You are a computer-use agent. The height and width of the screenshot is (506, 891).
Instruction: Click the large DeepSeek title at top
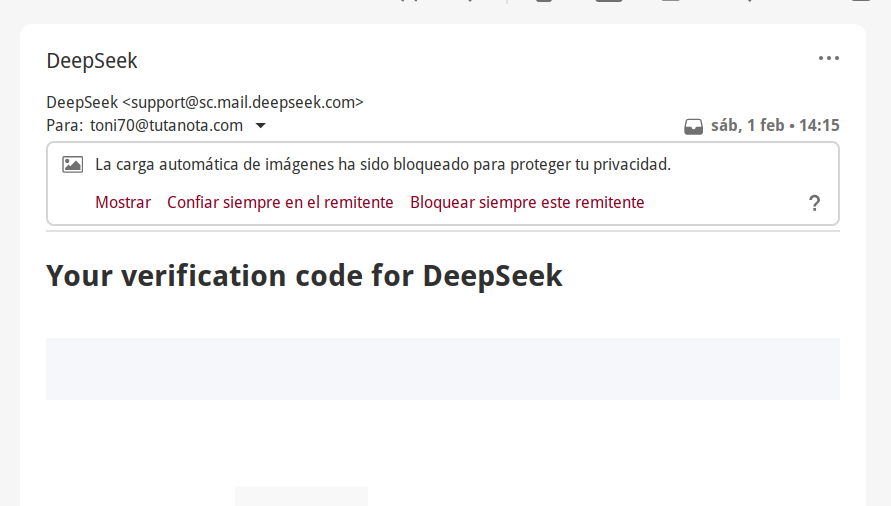pyautogui.click(x=92, y=61)
